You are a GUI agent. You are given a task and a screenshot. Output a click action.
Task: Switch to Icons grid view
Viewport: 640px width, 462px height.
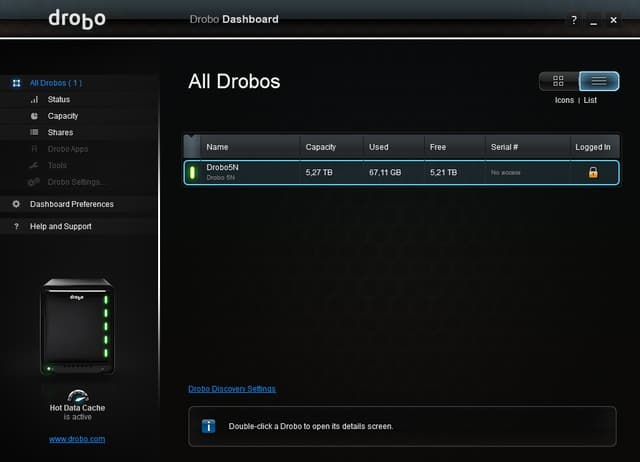tap(558, 81)
